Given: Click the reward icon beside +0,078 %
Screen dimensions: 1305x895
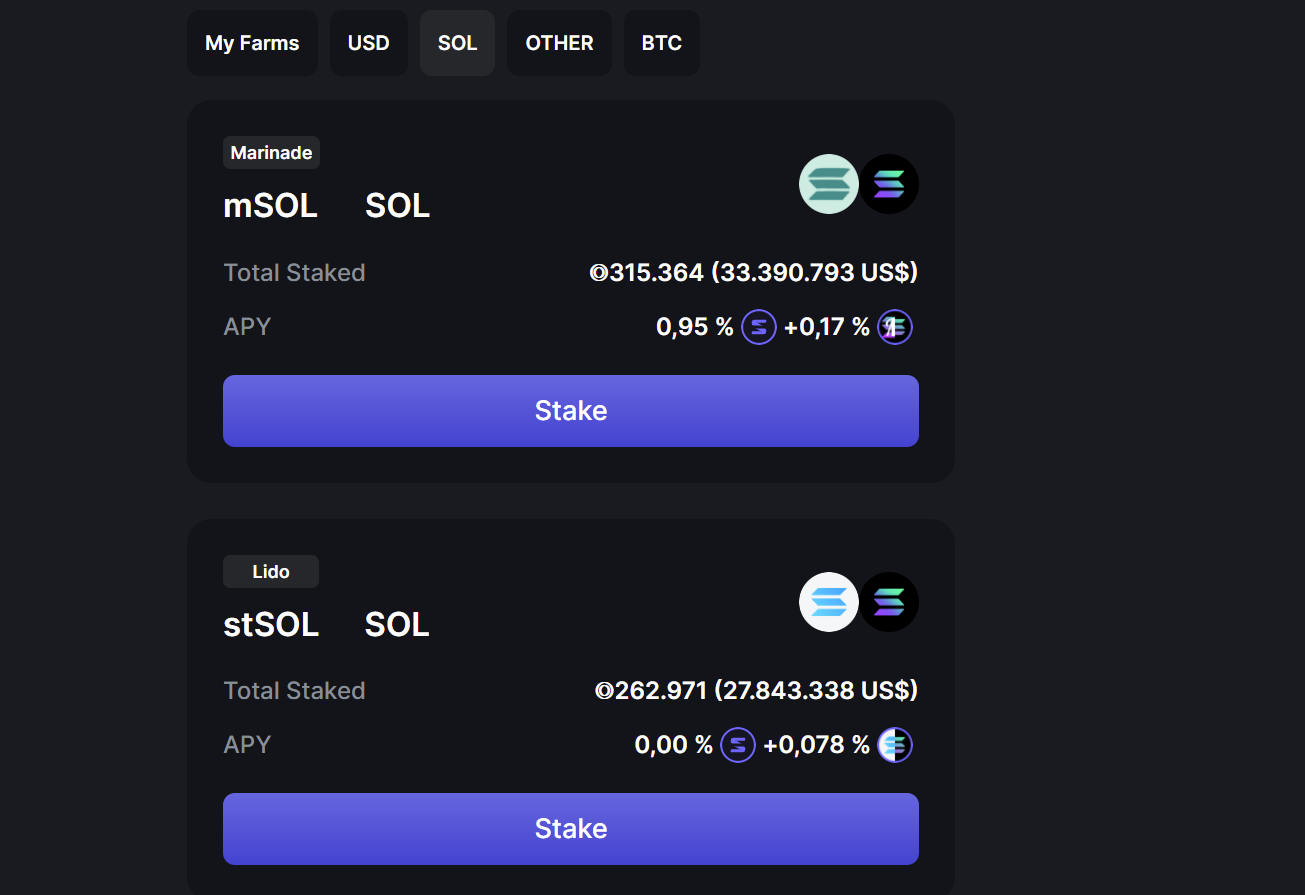Looking at the screenshot, I should pos(895,745).
